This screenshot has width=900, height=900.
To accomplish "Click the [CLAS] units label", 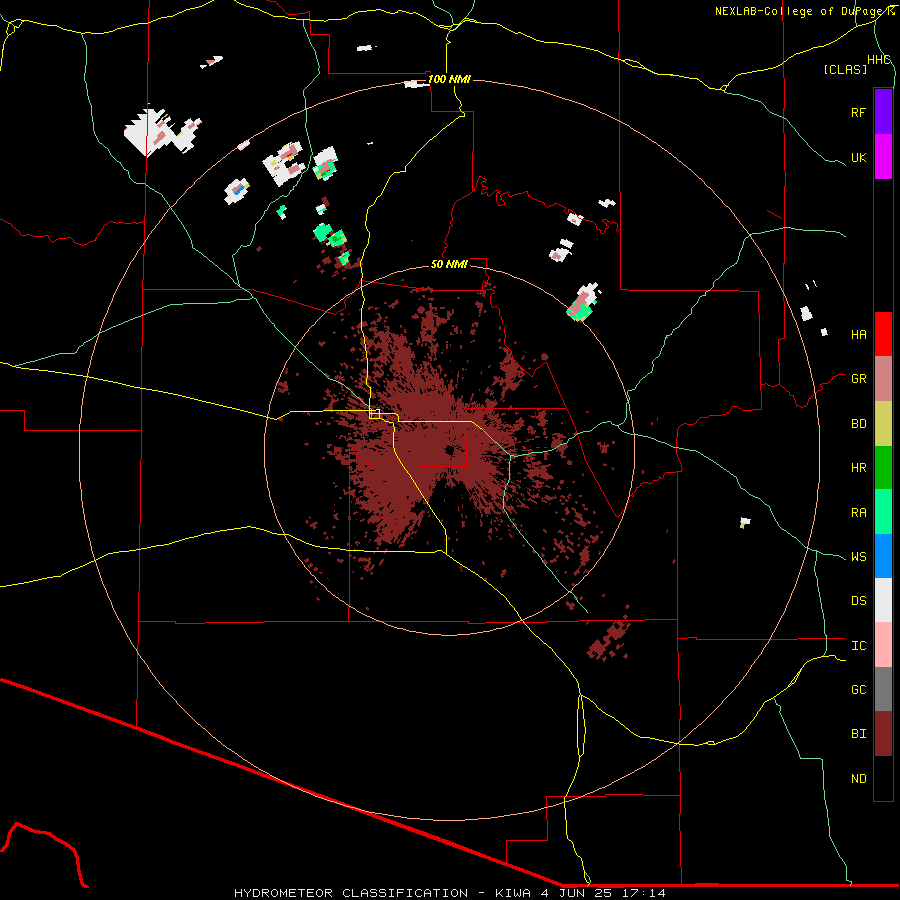I will [x=845, y=70].
